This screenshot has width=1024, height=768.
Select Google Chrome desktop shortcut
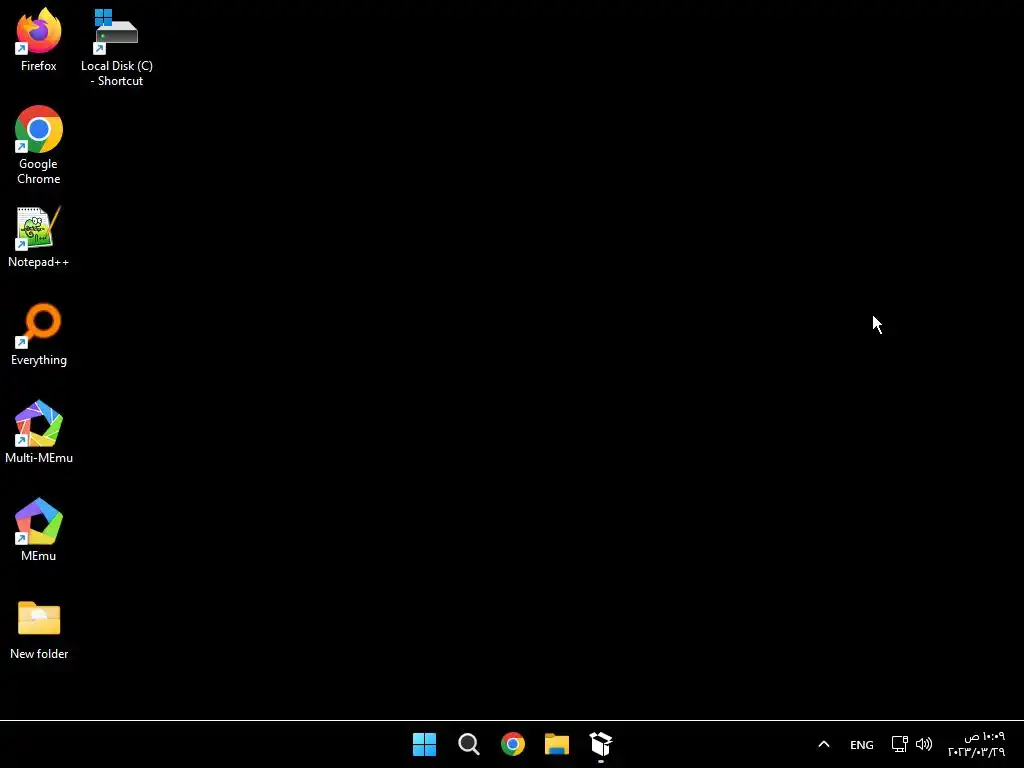pos(39,145)
